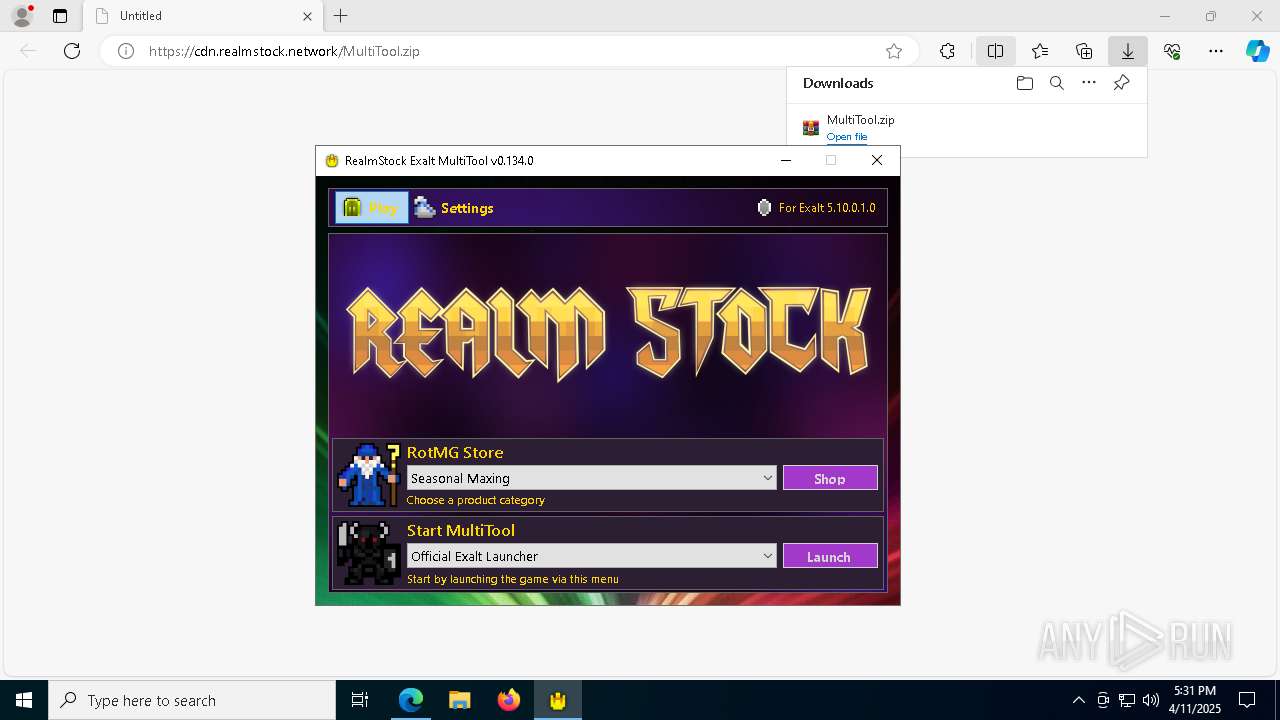Viewport: 1280px width, 720px height.
Task: Close the Untitled browser tab
Action: (x=307, y=16)
